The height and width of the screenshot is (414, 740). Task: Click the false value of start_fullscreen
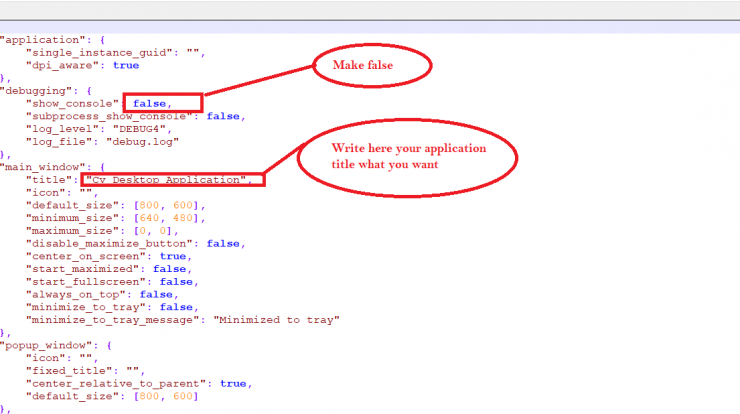coord(176,282)
